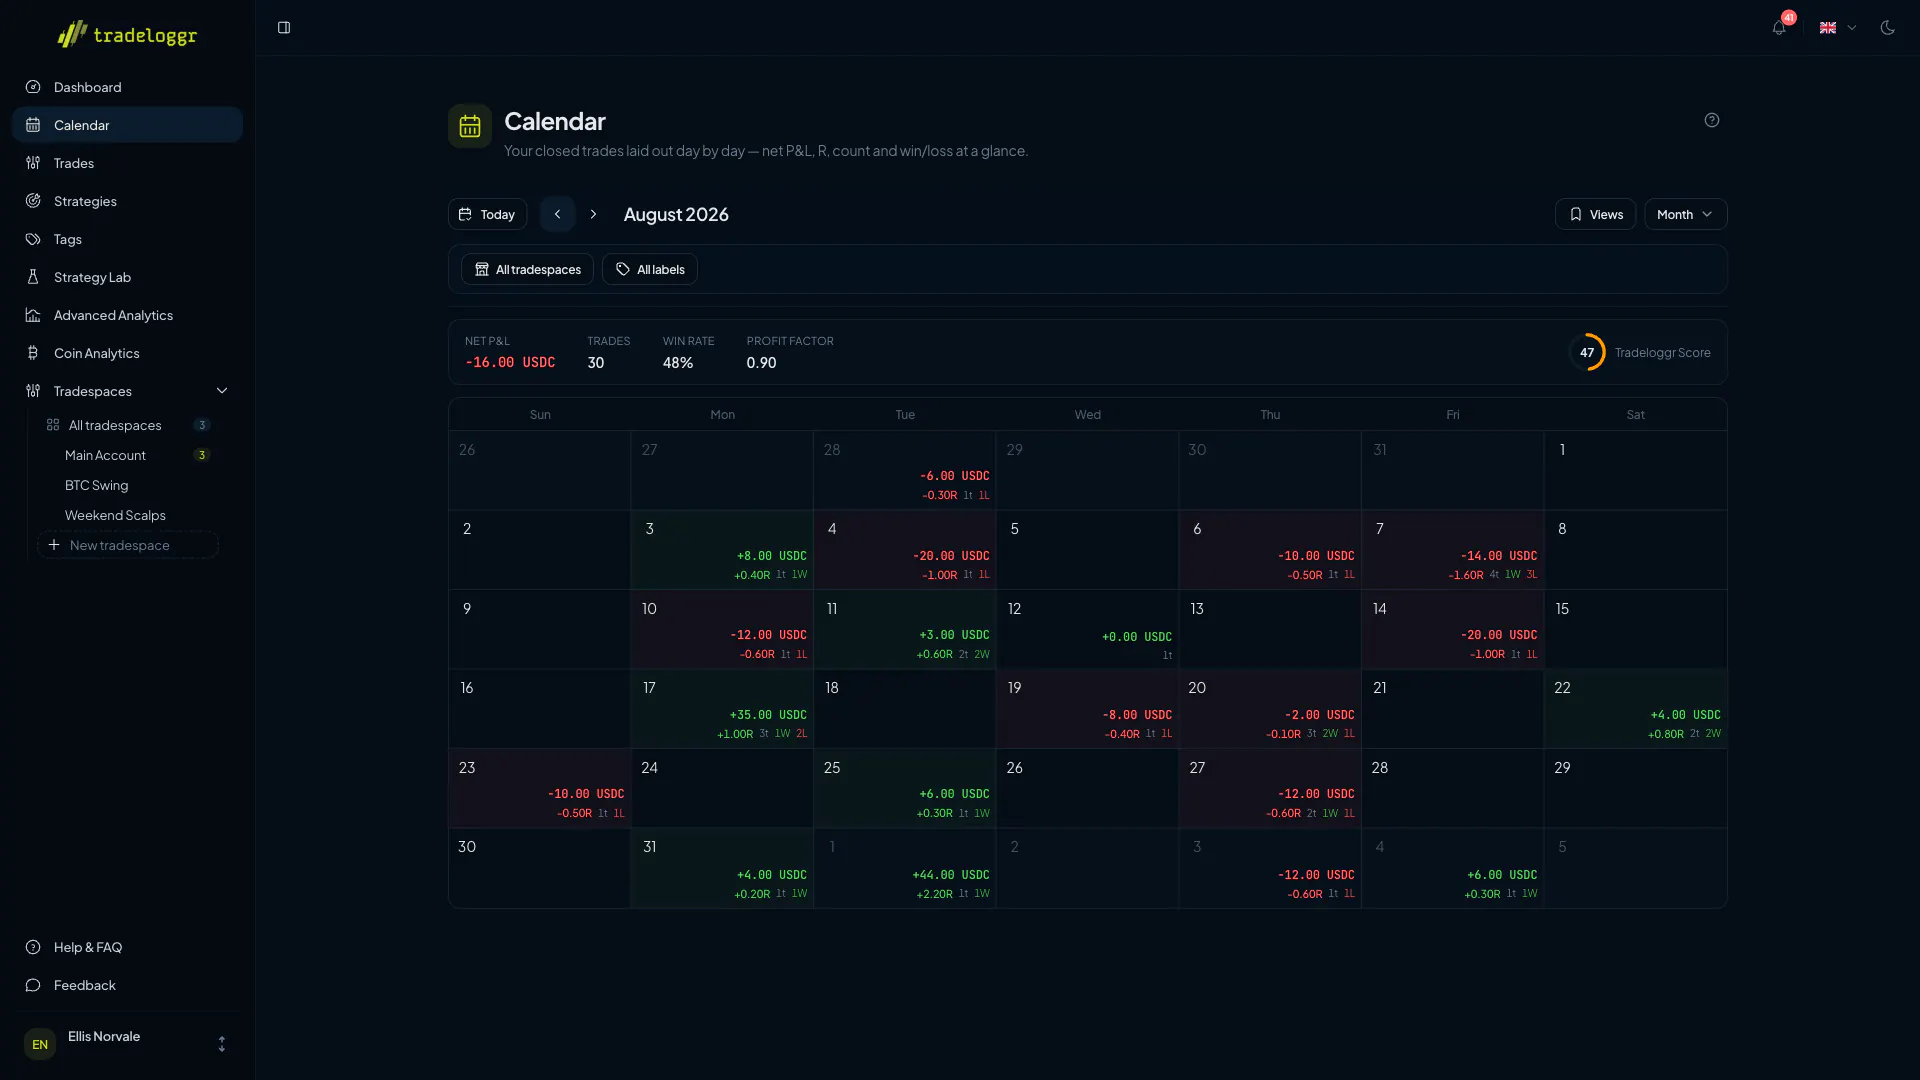Collapse the Tradespaces section chevron
Image resolution: width=1920 pixels, height=1080 pixels.
tap(222, 391)
